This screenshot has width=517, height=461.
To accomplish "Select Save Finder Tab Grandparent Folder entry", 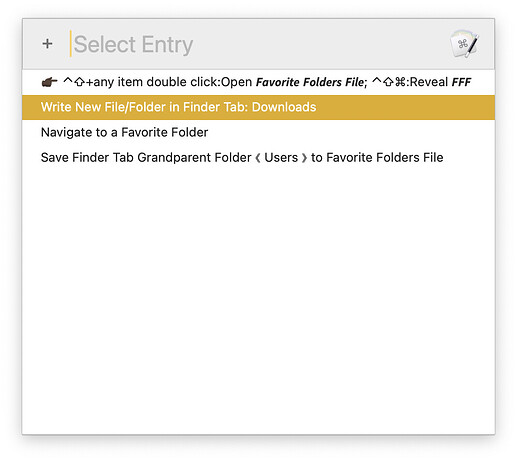I will [x=258, y=157].
